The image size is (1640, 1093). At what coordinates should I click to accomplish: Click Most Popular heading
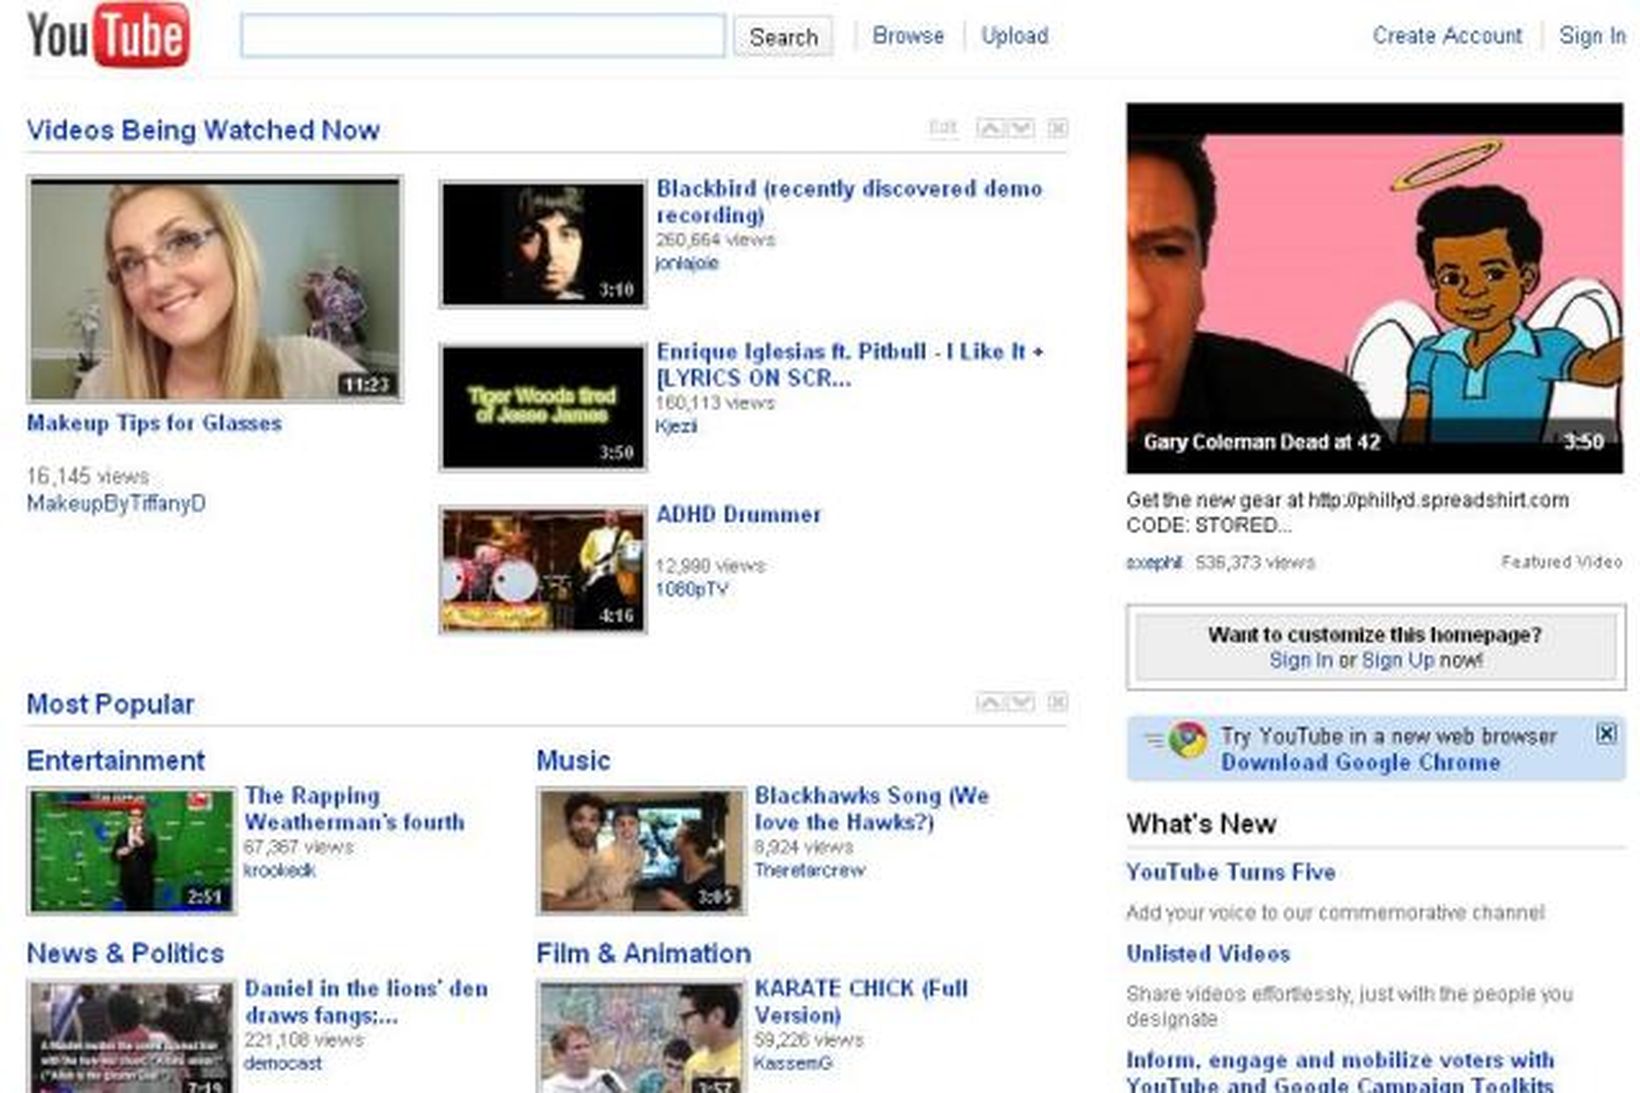click(x=110, y=704)
